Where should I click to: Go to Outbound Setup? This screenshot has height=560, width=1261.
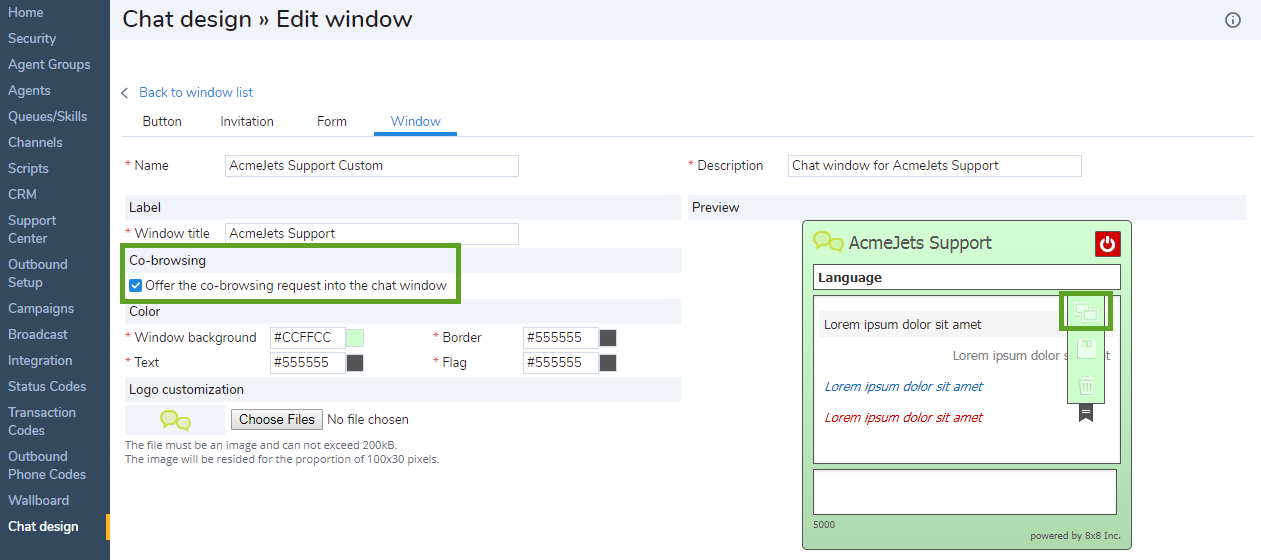pos(38,273)
